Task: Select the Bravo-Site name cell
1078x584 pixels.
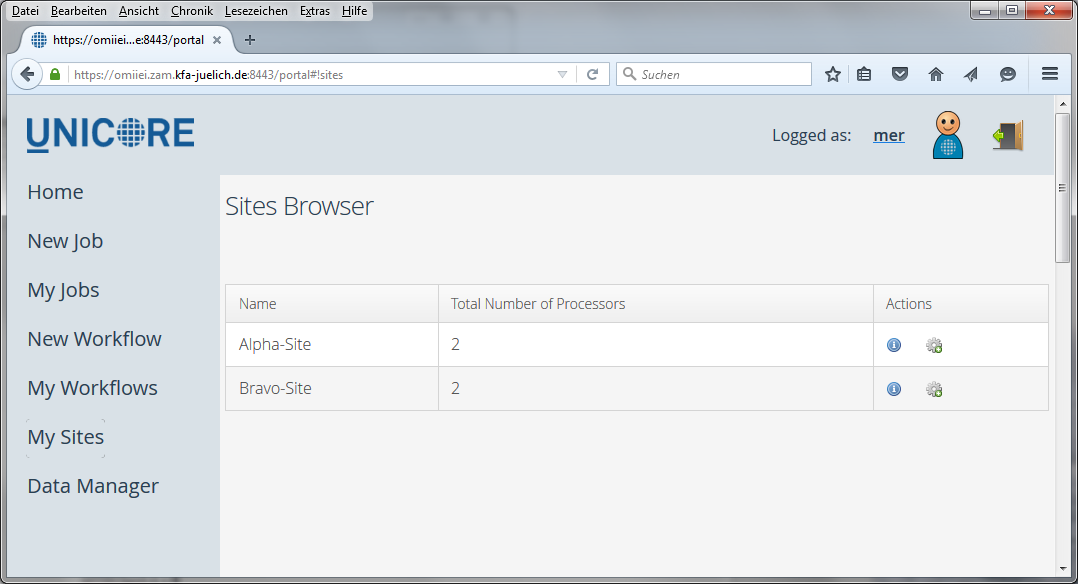Action: (332, 389)
